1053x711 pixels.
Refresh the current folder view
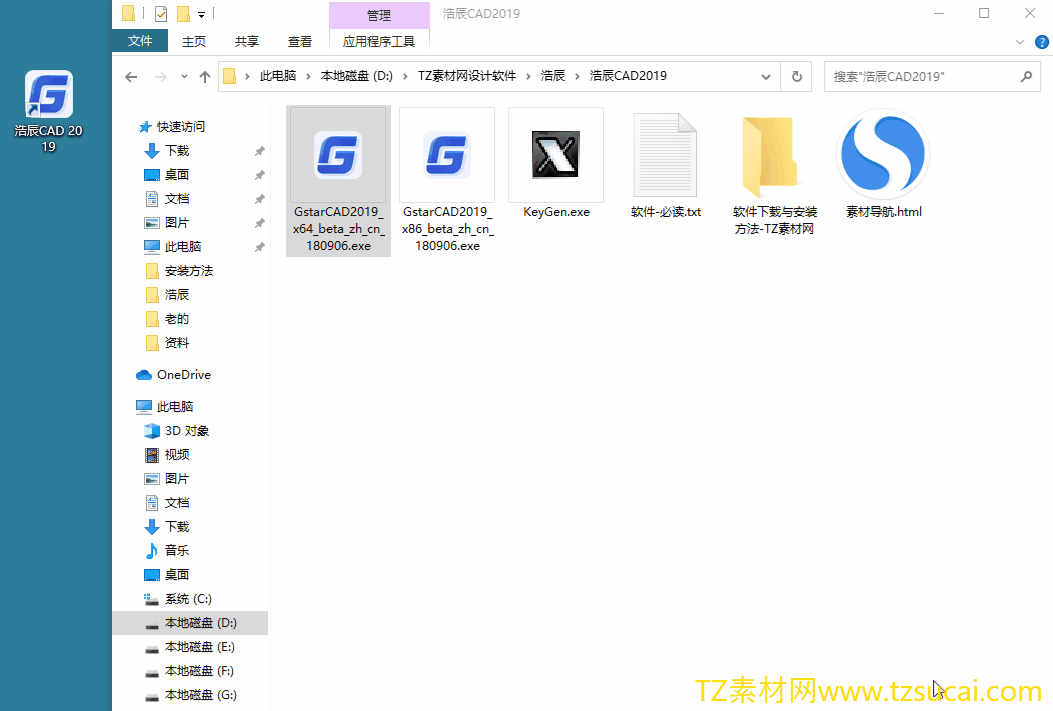click(796, 77)
